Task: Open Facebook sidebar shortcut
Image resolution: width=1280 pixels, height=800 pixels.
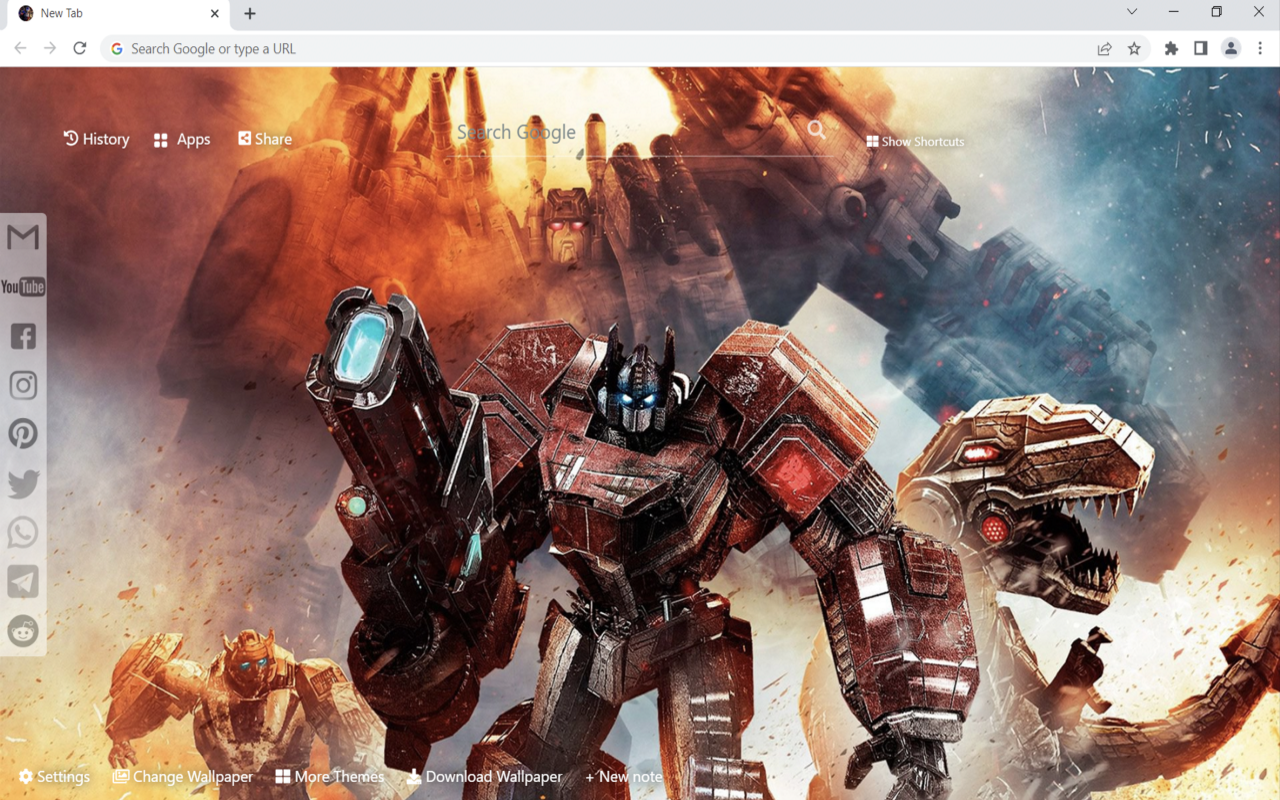Action: (23, 336)
